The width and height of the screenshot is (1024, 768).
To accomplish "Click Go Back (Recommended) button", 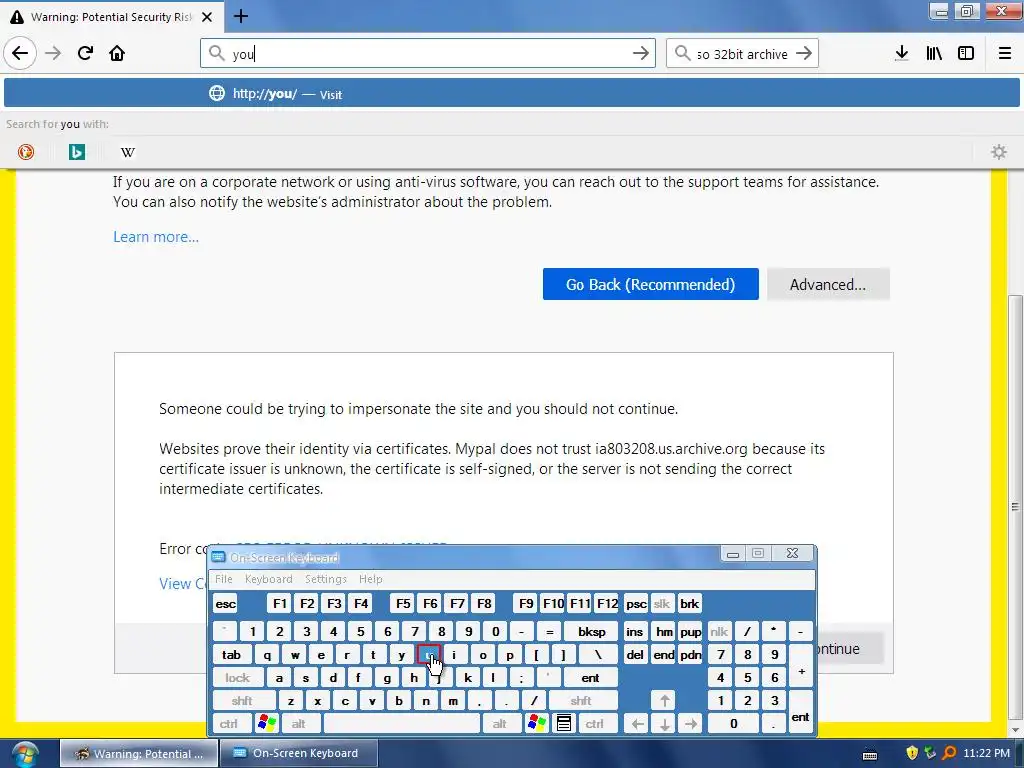I will pos(650,285).
